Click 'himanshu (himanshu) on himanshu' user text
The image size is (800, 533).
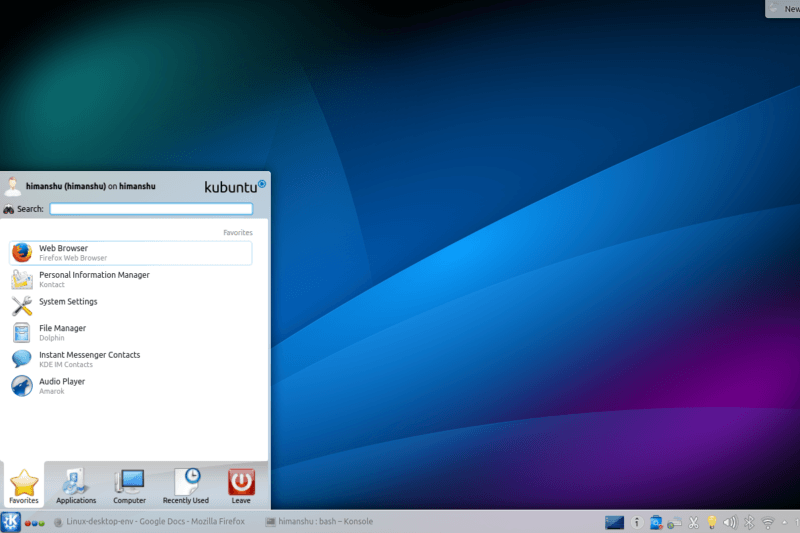tap(91, 186)
